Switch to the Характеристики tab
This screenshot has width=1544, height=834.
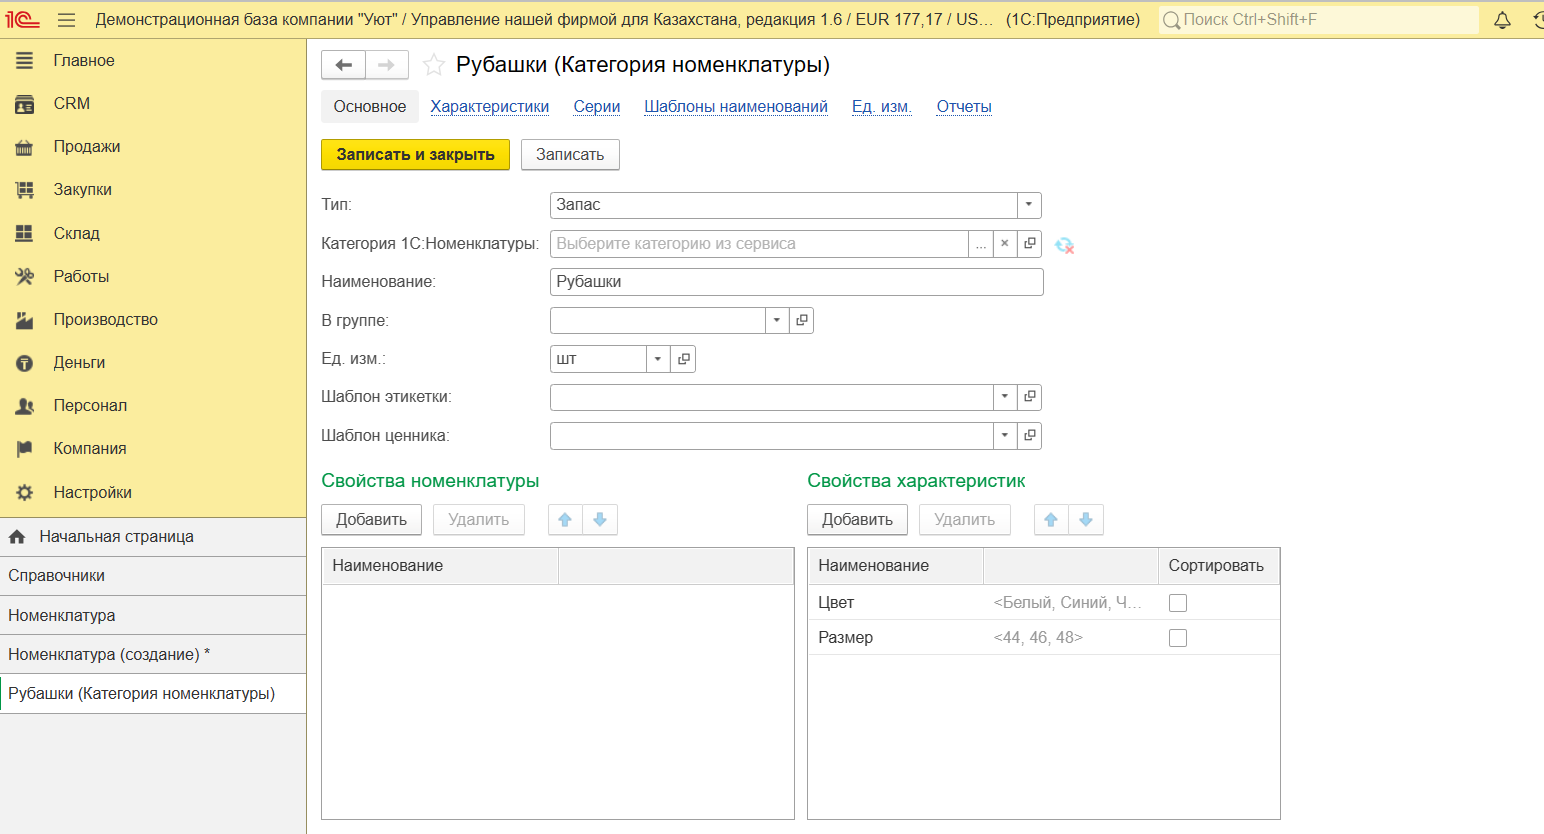pyautogui.click(x=490, y=107)
